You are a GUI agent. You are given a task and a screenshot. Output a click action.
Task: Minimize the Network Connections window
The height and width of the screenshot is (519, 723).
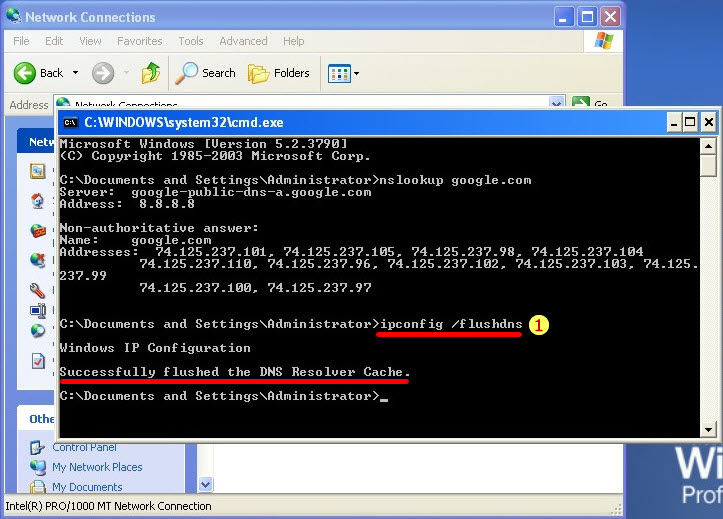coord(563,17)
